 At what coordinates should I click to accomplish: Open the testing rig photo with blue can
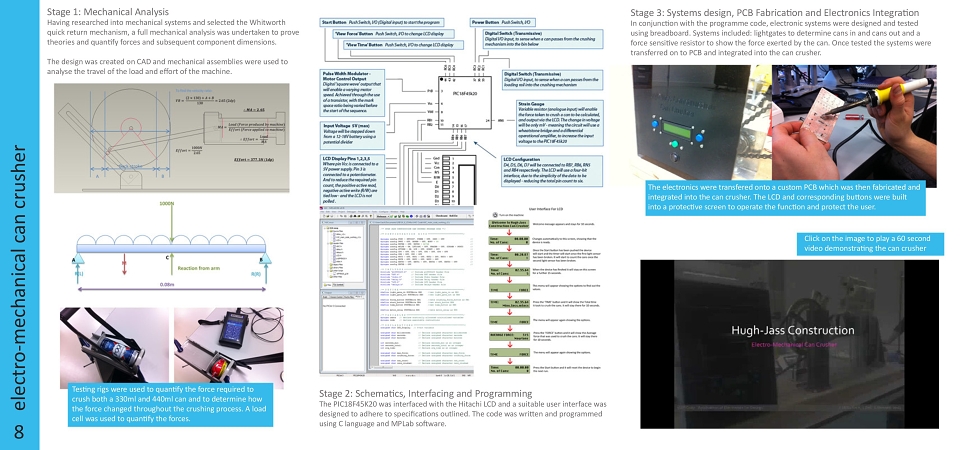point(114,348)
